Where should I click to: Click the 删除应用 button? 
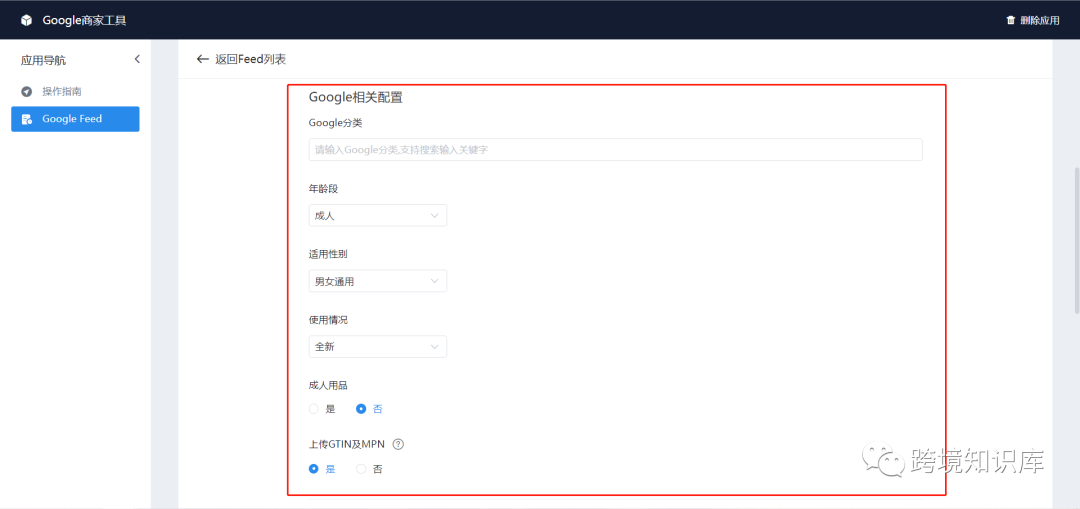[1032, 20]
